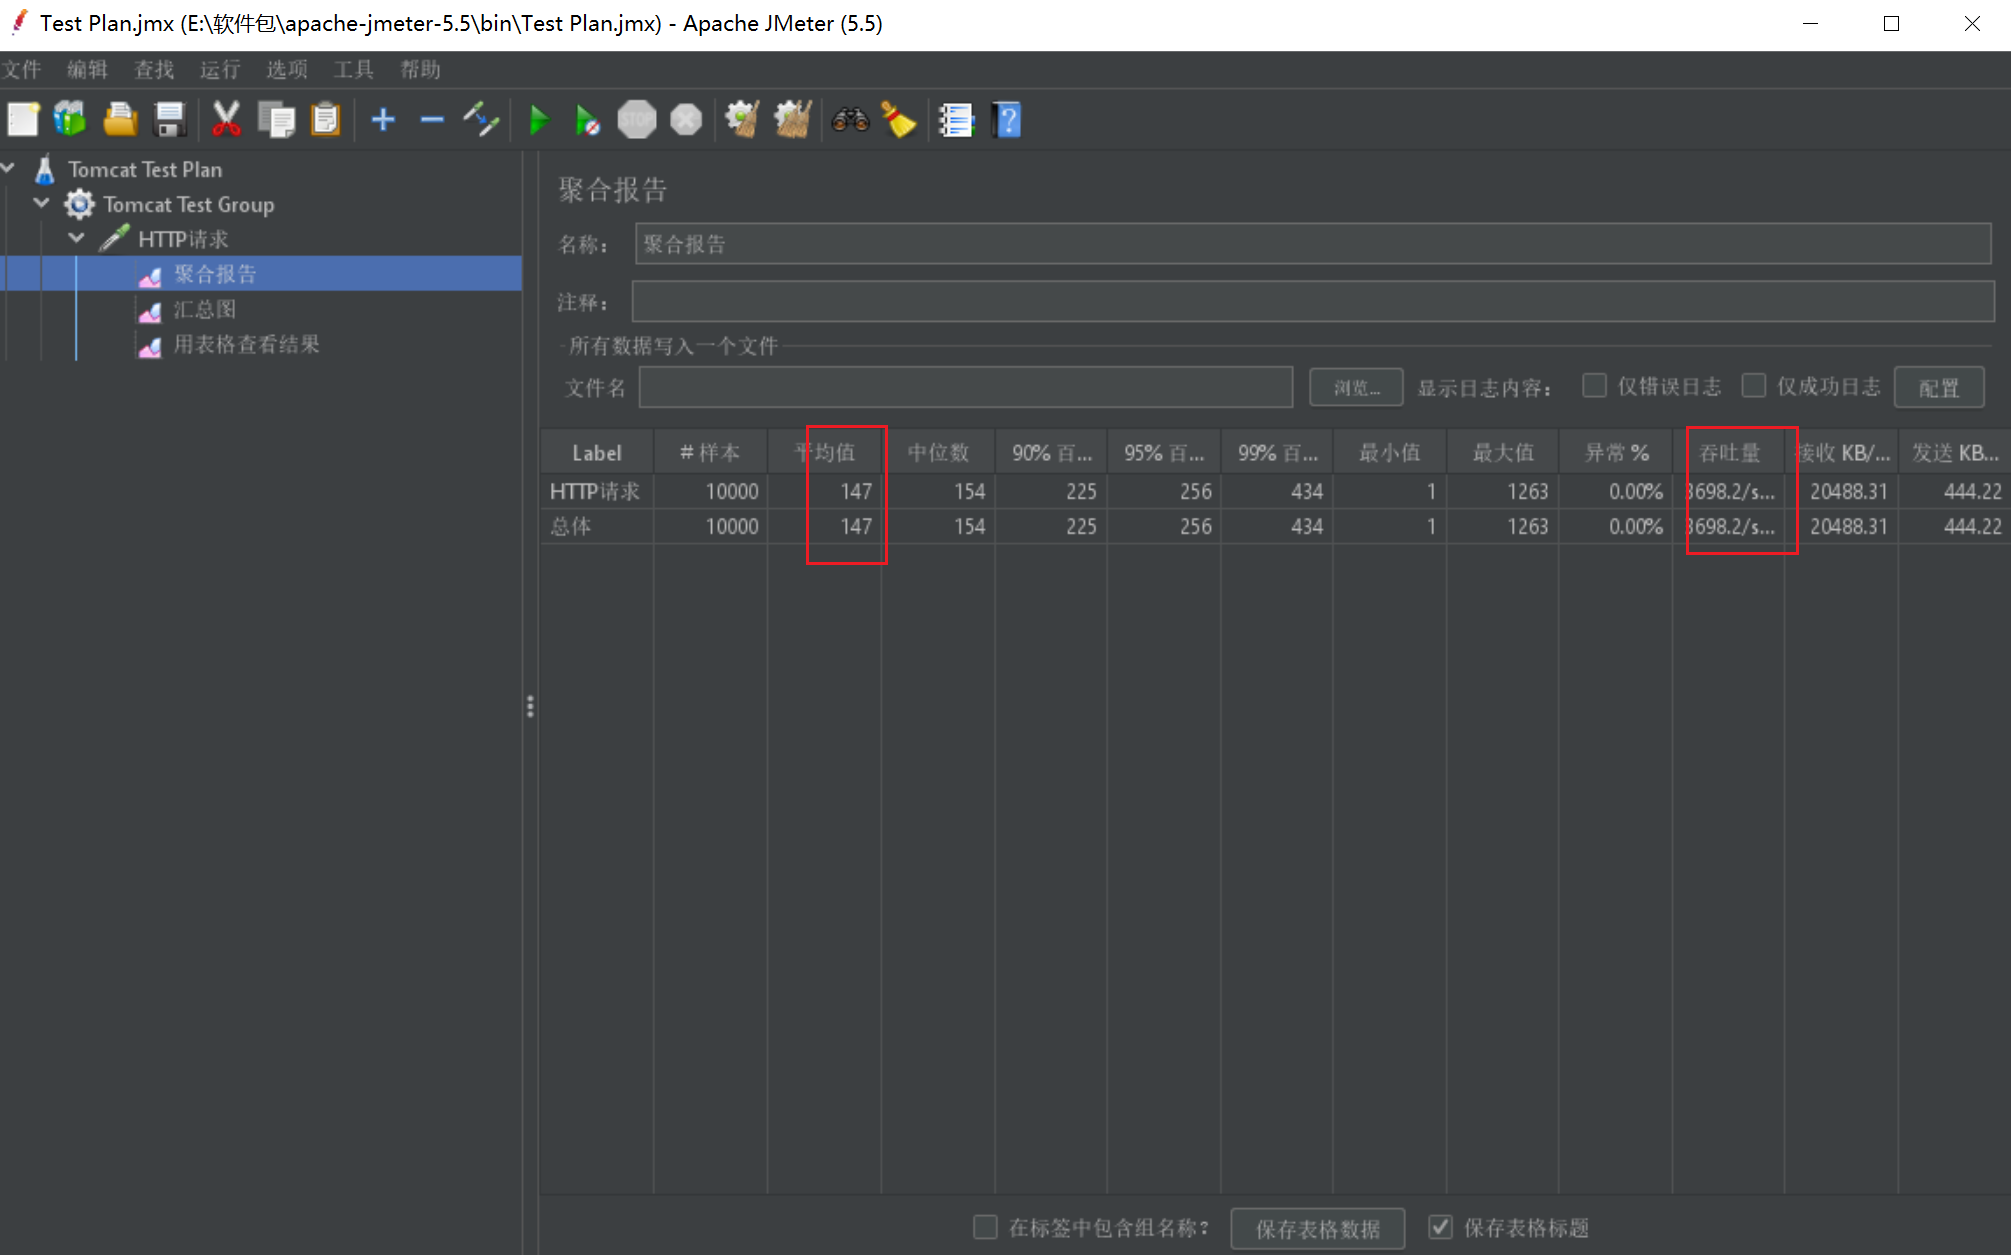Click the Shutdown test icon
This screenshot has width=2011, height=1255.
click(686, 120)
